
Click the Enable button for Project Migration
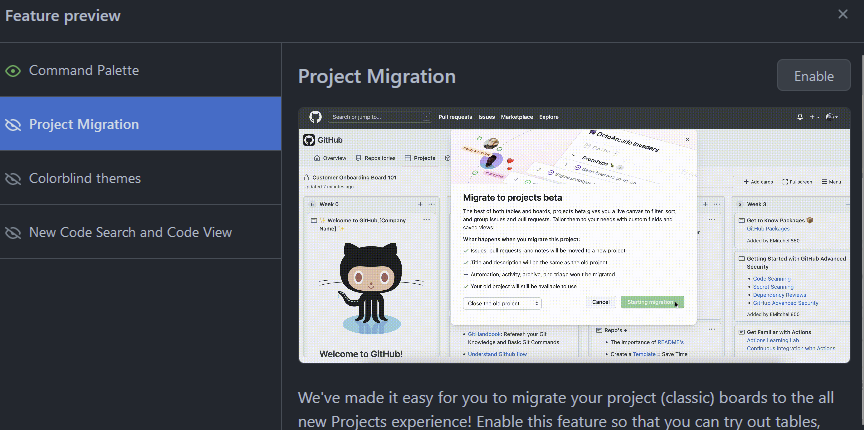click(813, 76)
